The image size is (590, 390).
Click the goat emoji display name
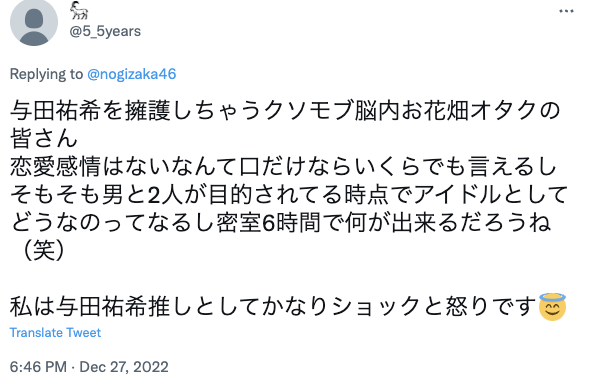[x=79, y=10]
